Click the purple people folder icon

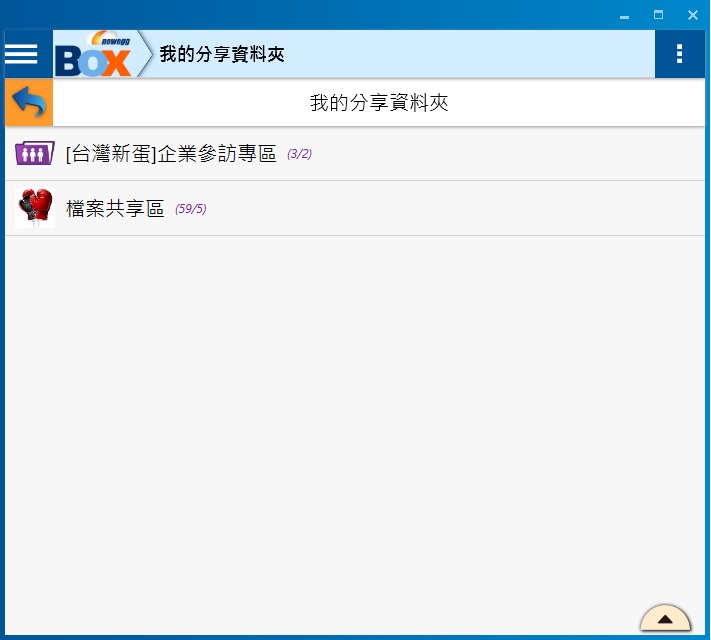[34, 154]
